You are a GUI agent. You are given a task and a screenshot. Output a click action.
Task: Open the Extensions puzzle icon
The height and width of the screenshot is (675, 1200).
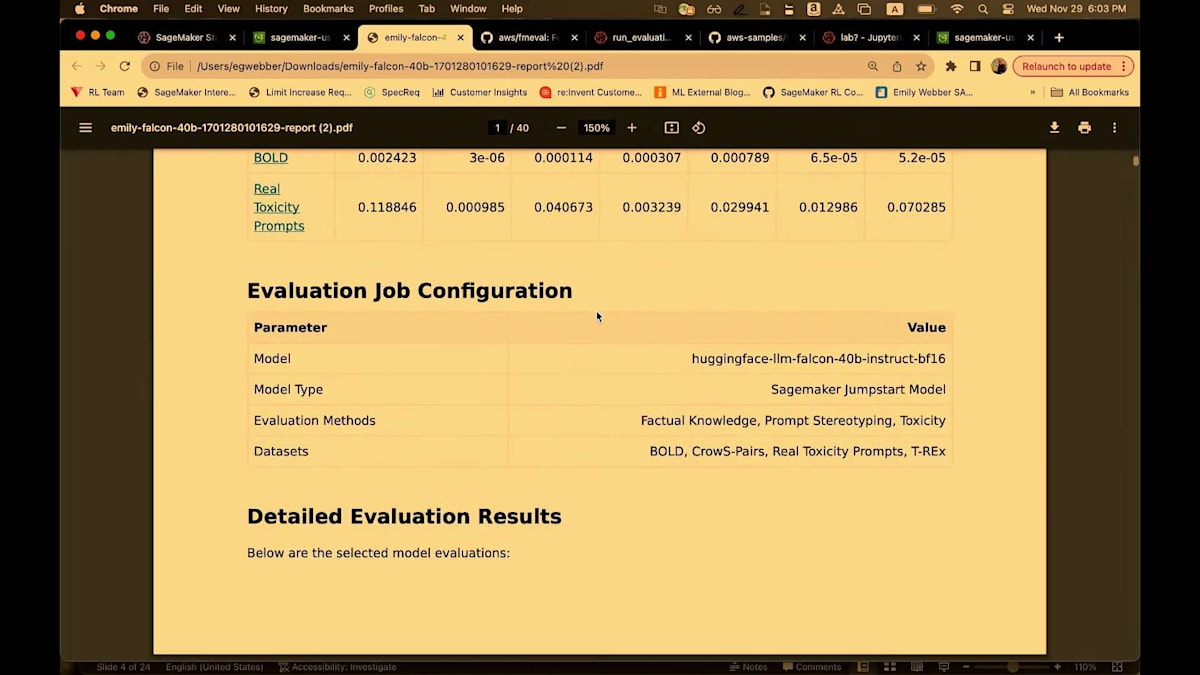[951, 66]
